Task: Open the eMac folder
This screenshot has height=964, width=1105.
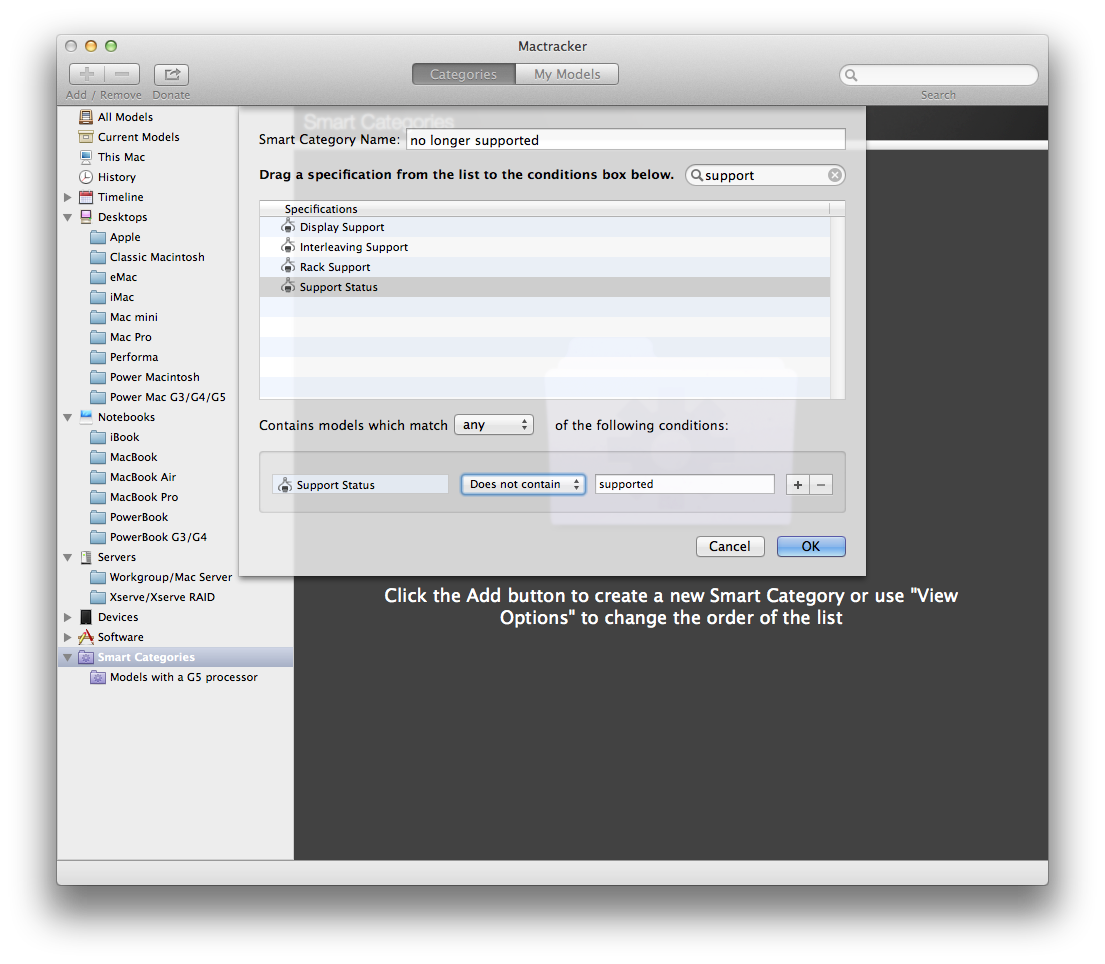Action: [x=114, y=277]
